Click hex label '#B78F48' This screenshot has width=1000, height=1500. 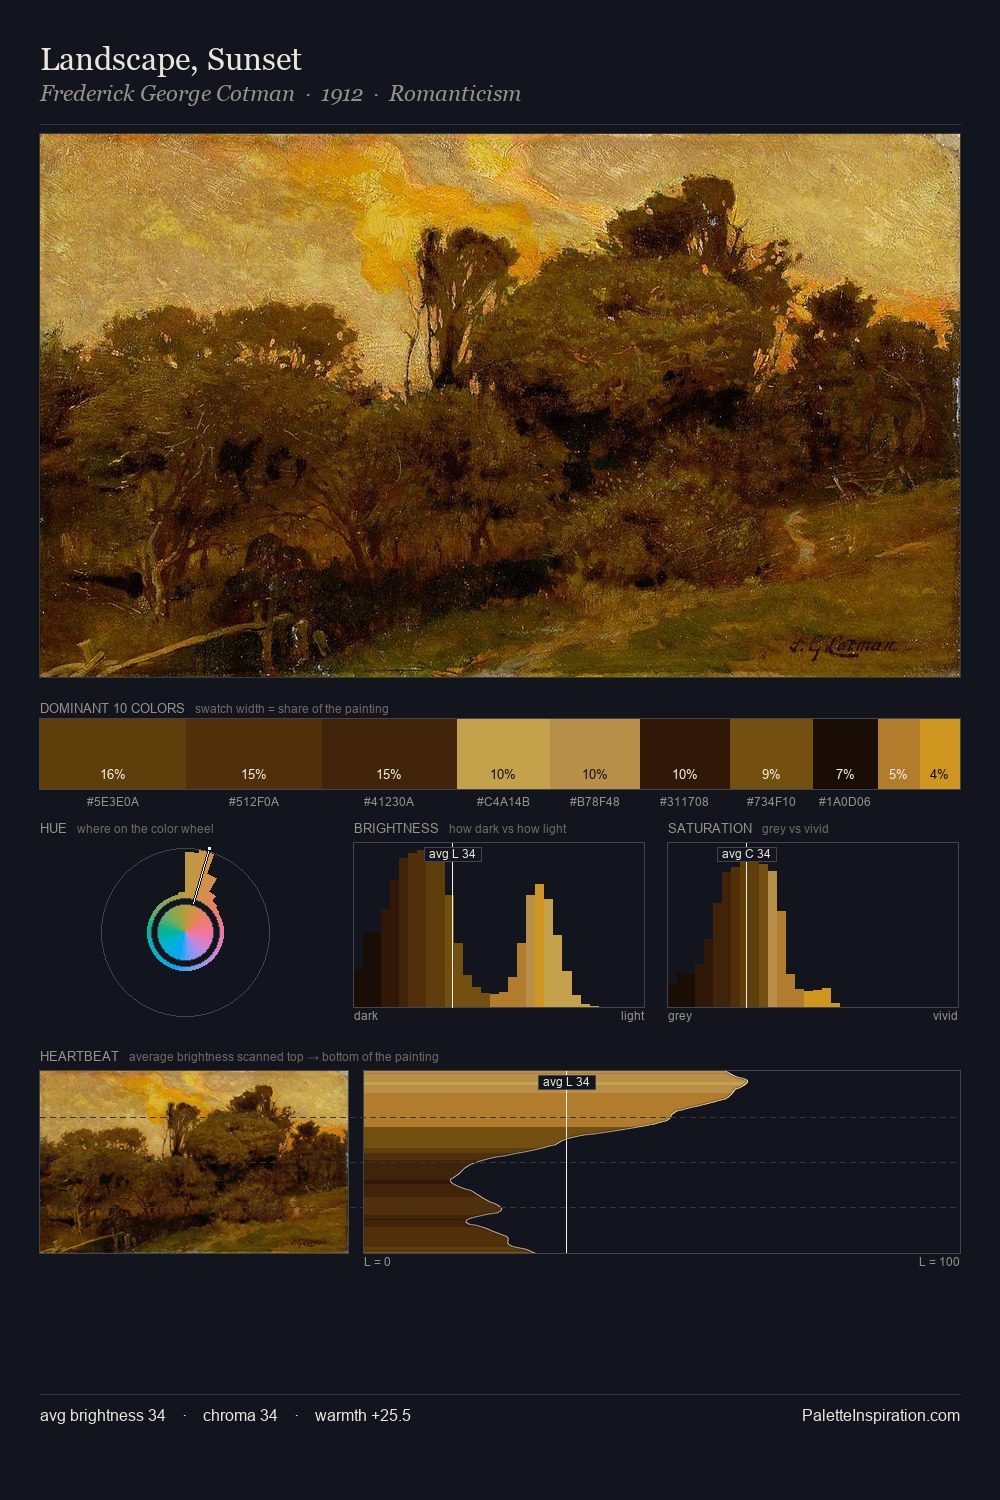[x=595, y=801]
